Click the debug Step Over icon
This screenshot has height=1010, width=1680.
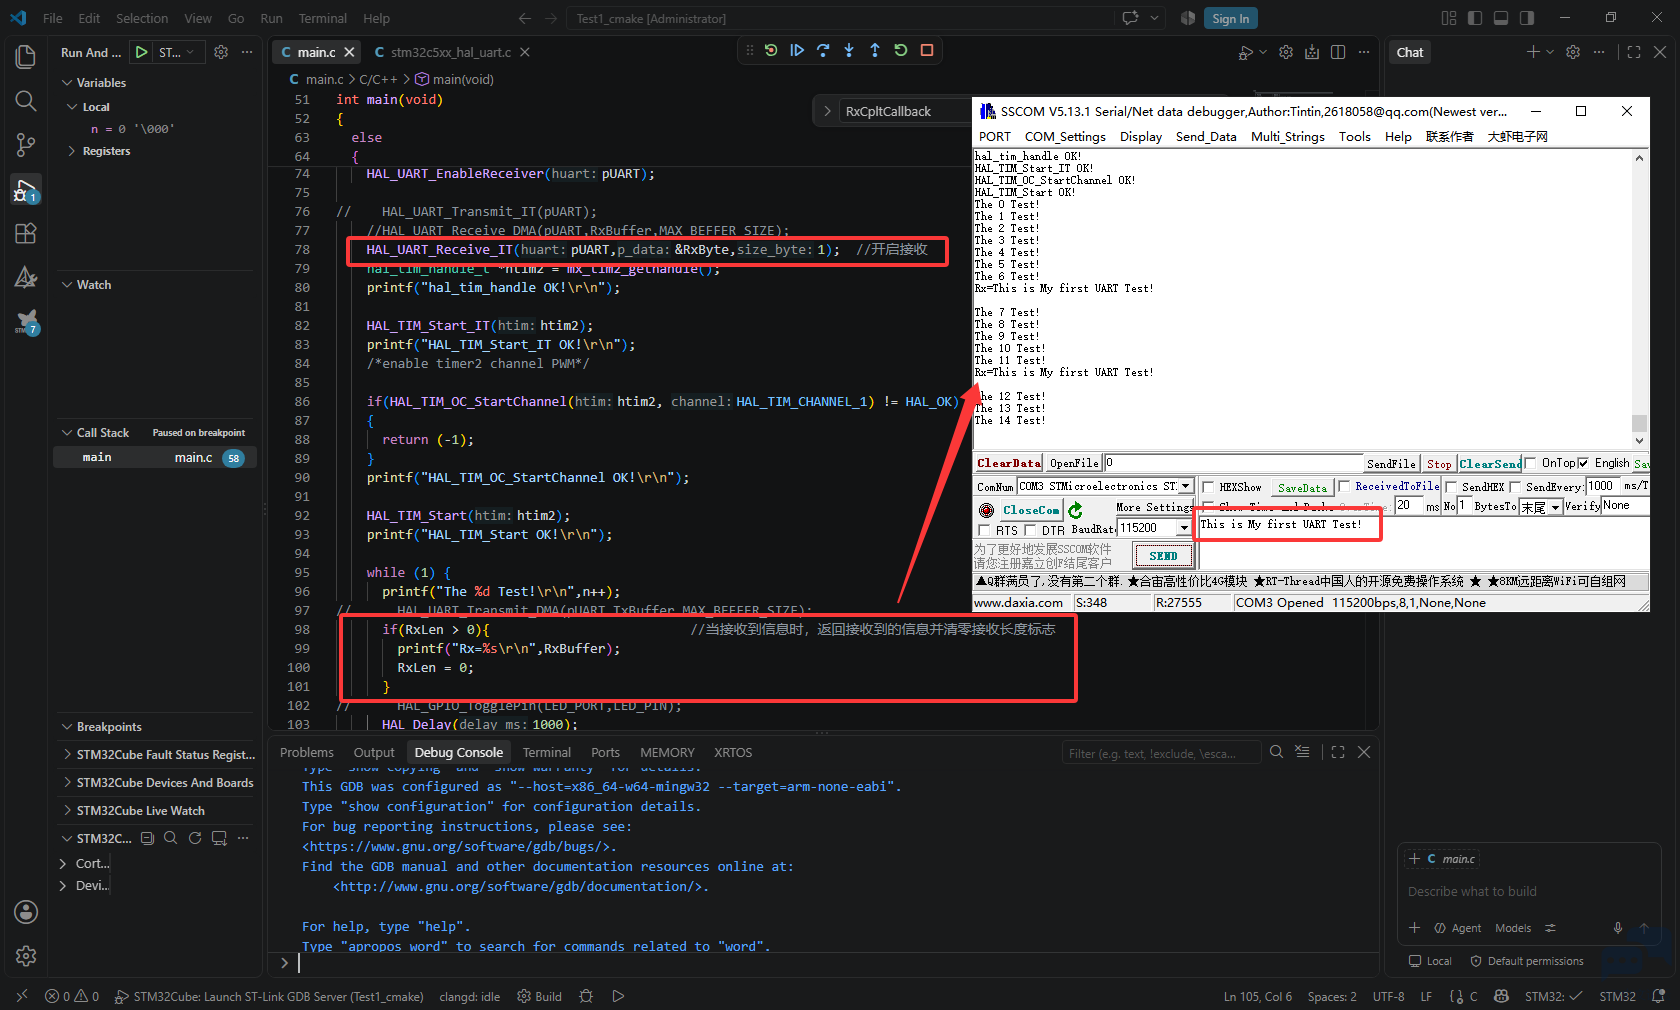pos(823,50)
